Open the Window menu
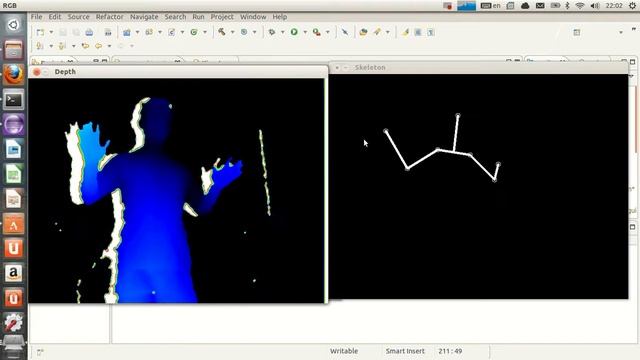The height and width of the screenshot is (360, 640). coord(253,17)
